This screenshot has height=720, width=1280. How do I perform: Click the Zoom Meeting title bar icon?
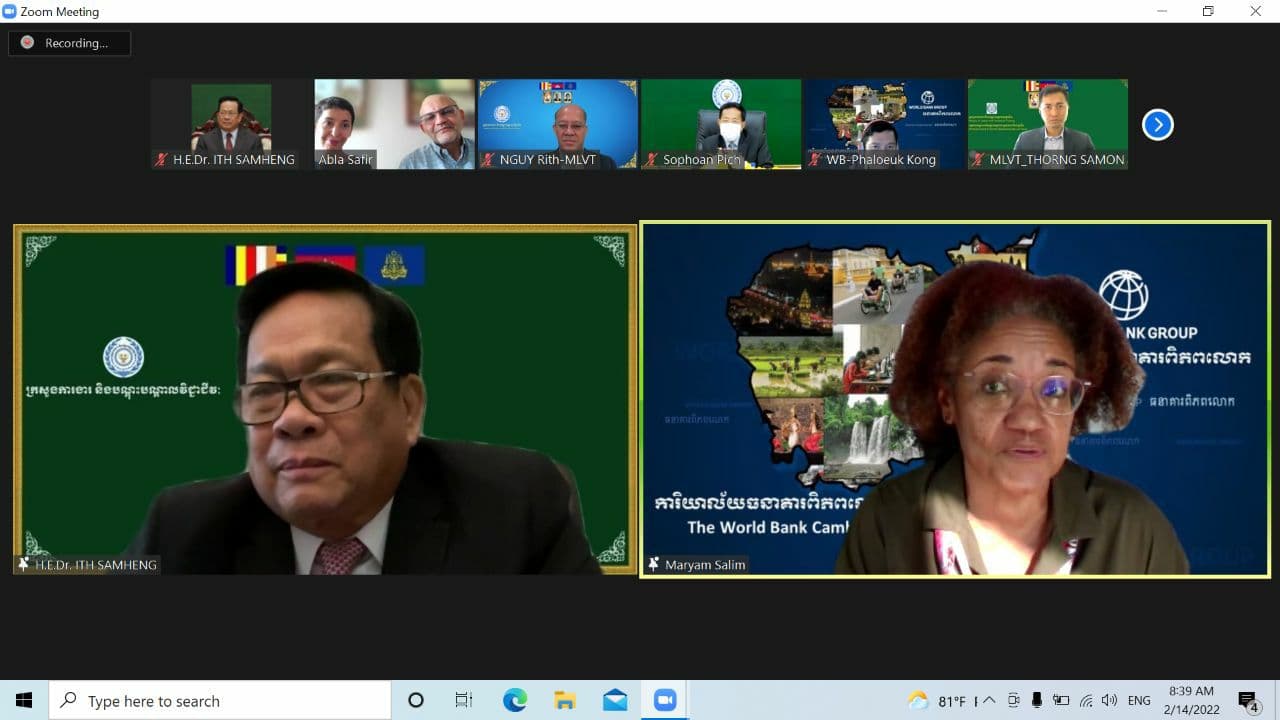10,11
